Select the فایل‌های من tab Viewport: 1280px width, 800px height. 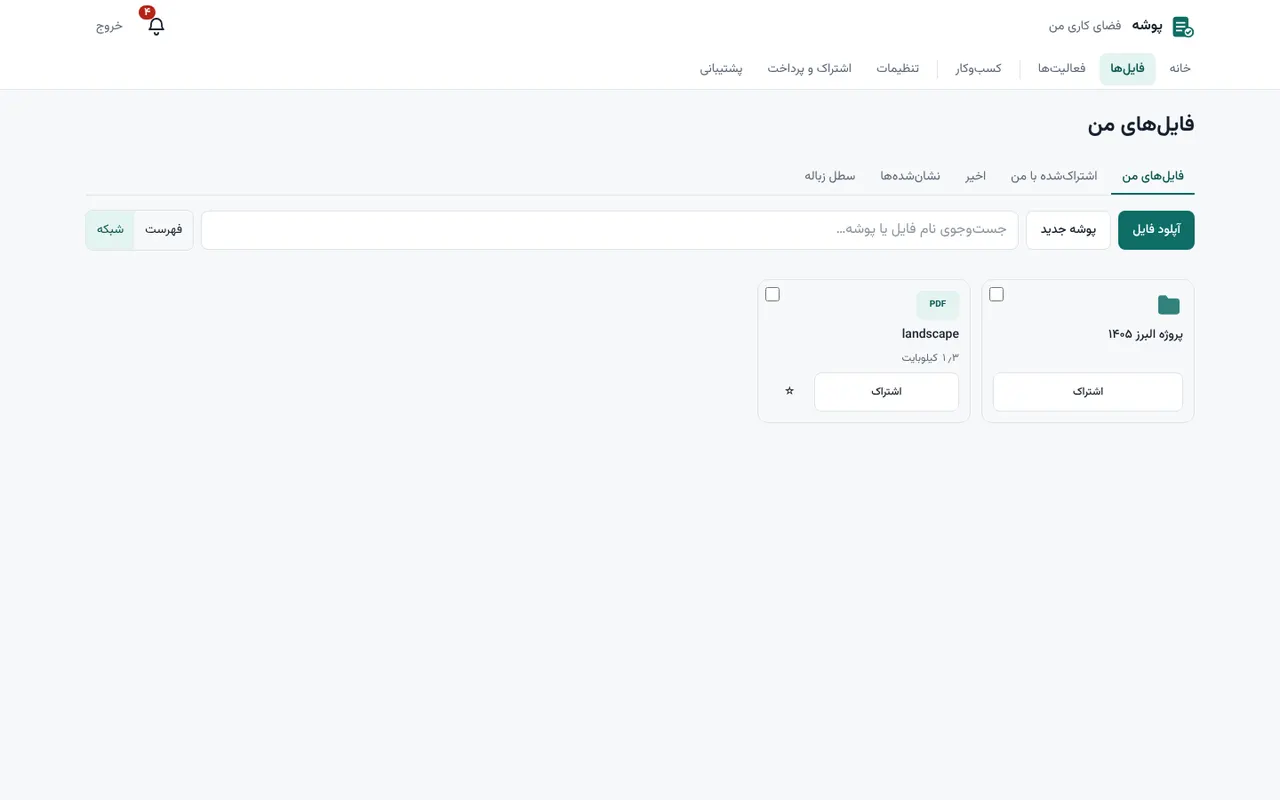(x=1153, y=176)
